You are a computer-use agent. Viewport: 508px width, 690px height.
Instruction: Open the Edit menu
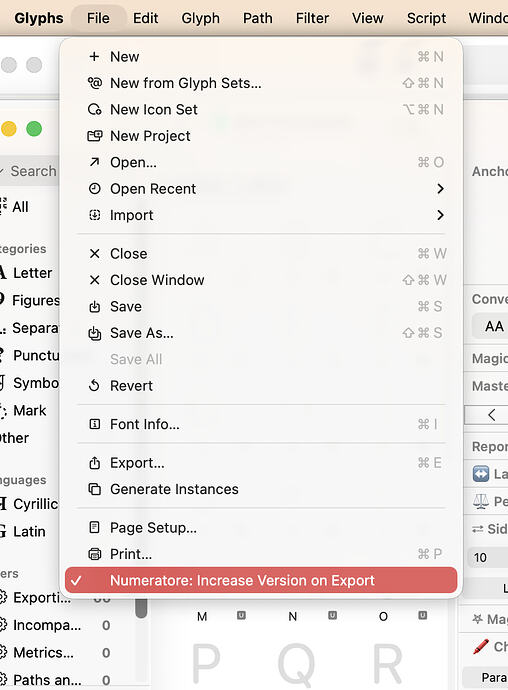pos(145,18)
